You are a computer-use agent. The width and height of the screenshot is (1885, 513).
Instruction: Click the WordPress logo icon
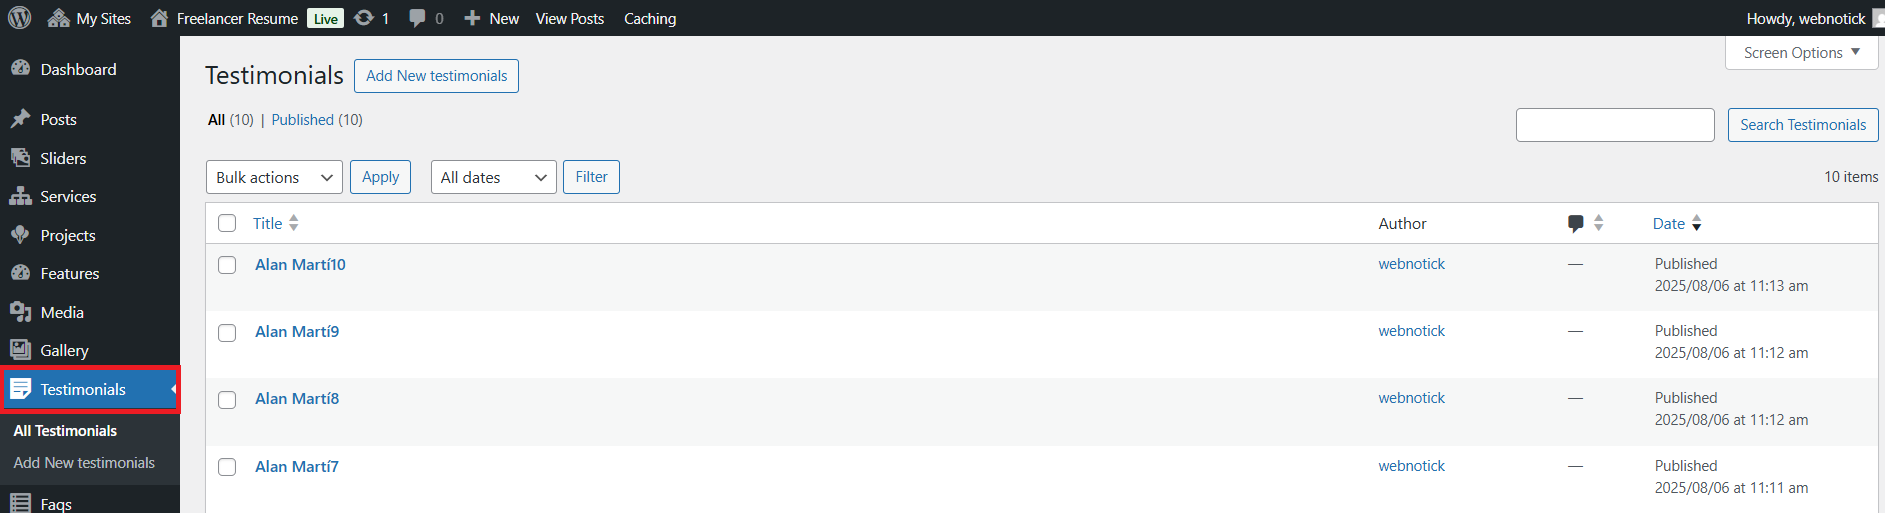pos(20,18)
